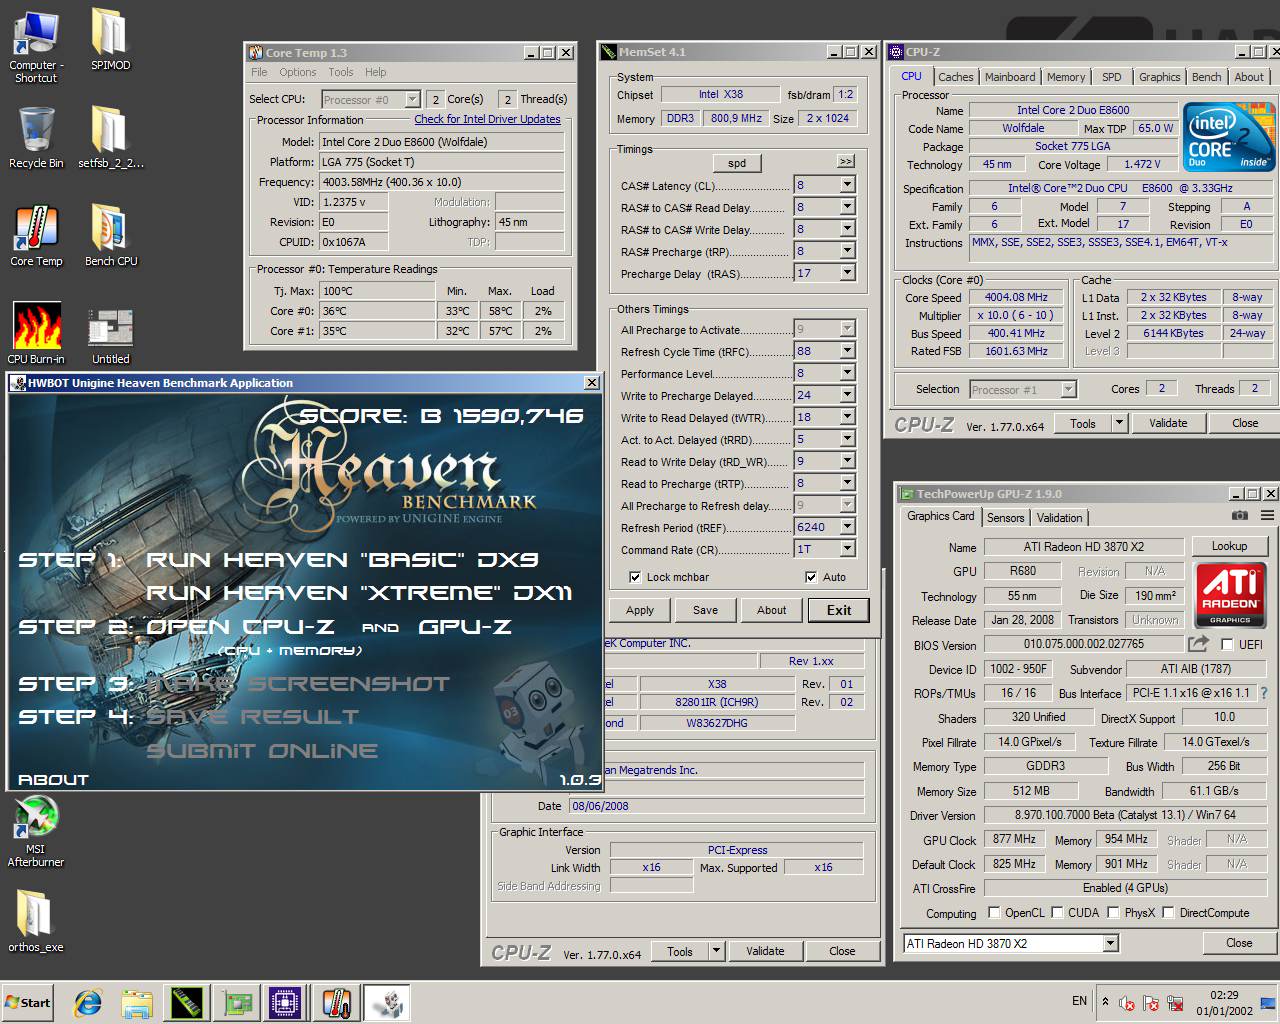Click the Start button

[28, 1003]
